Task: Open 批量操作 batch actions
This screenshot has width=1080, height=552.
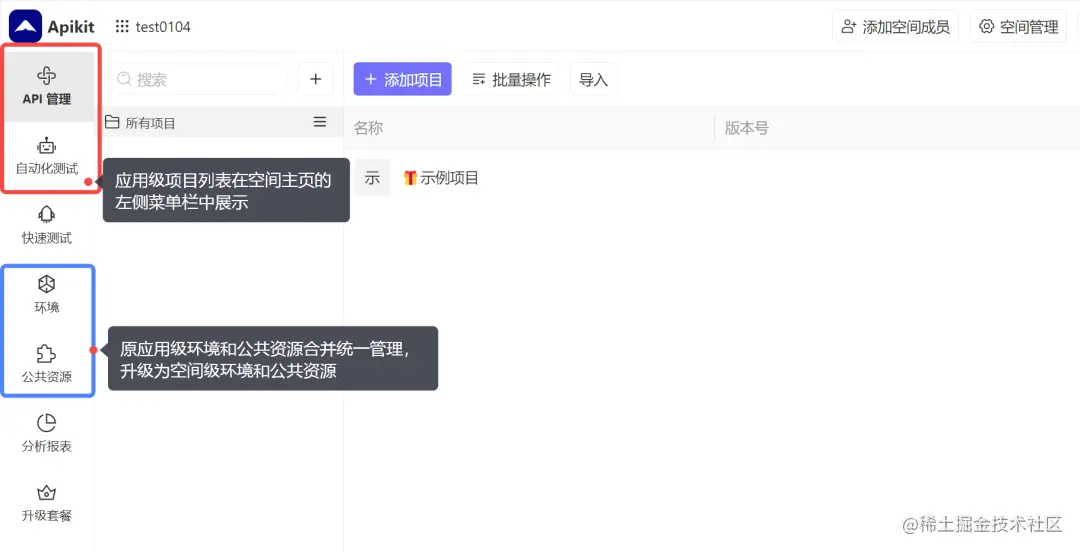Action: [511, 79]
